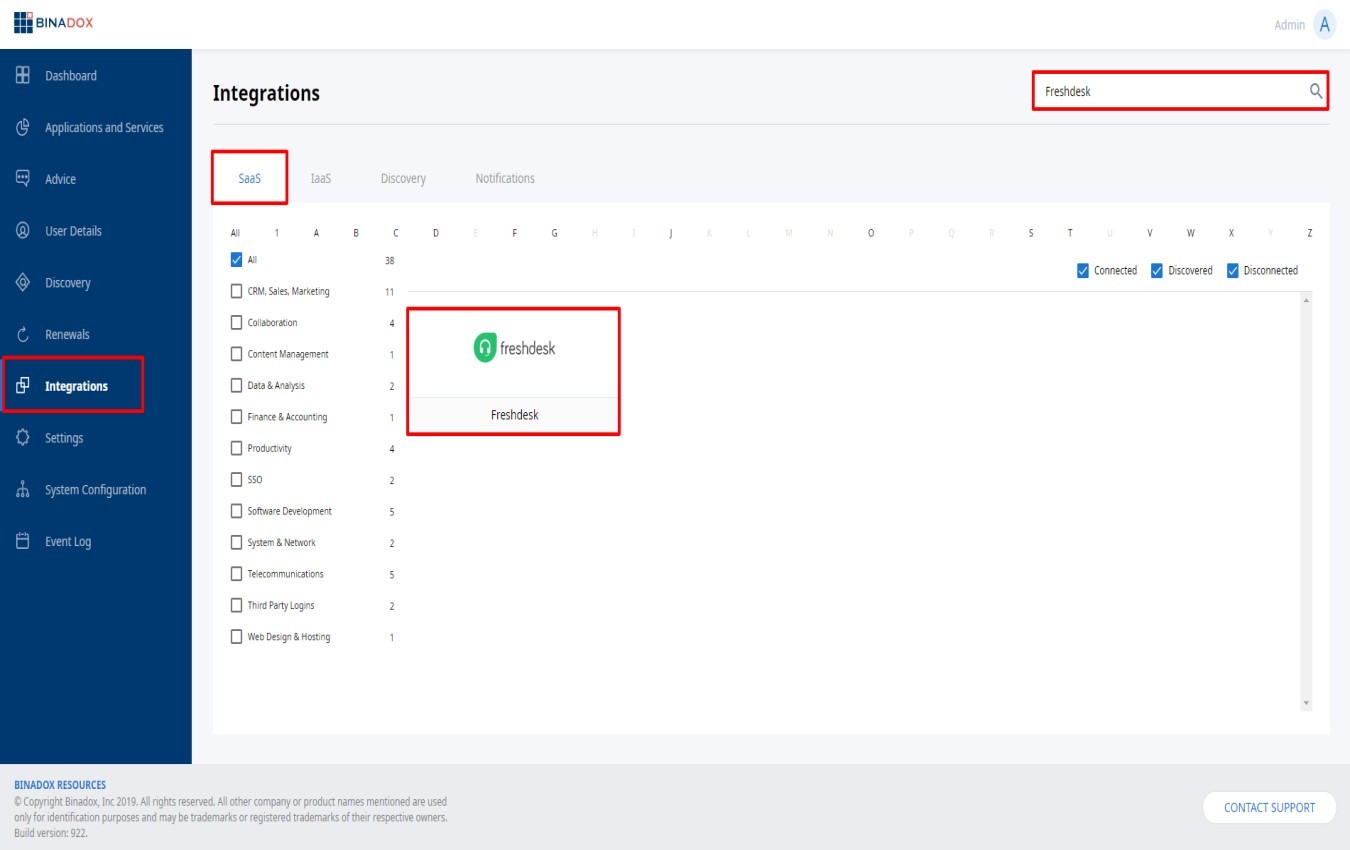Filter integrations by letter O
The image size is (1350, 850).
pyautogui.click(x=871, y=233)
